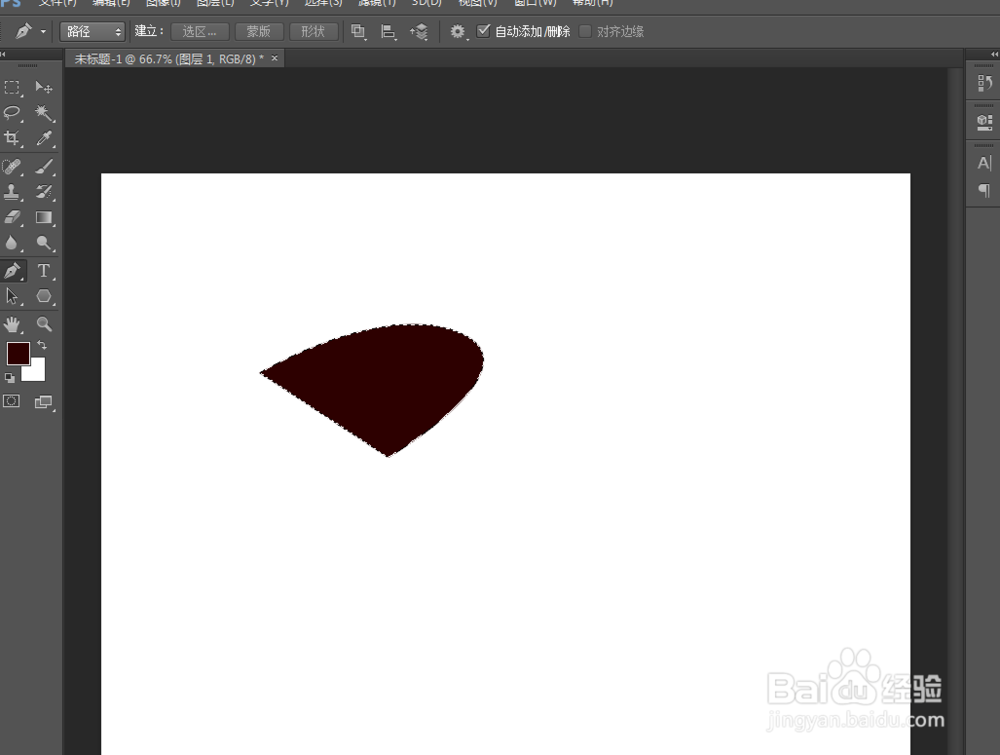Viewport: 1000px width, 755px height.
Task: Select the History Brush tool
Action: [43, 192]
